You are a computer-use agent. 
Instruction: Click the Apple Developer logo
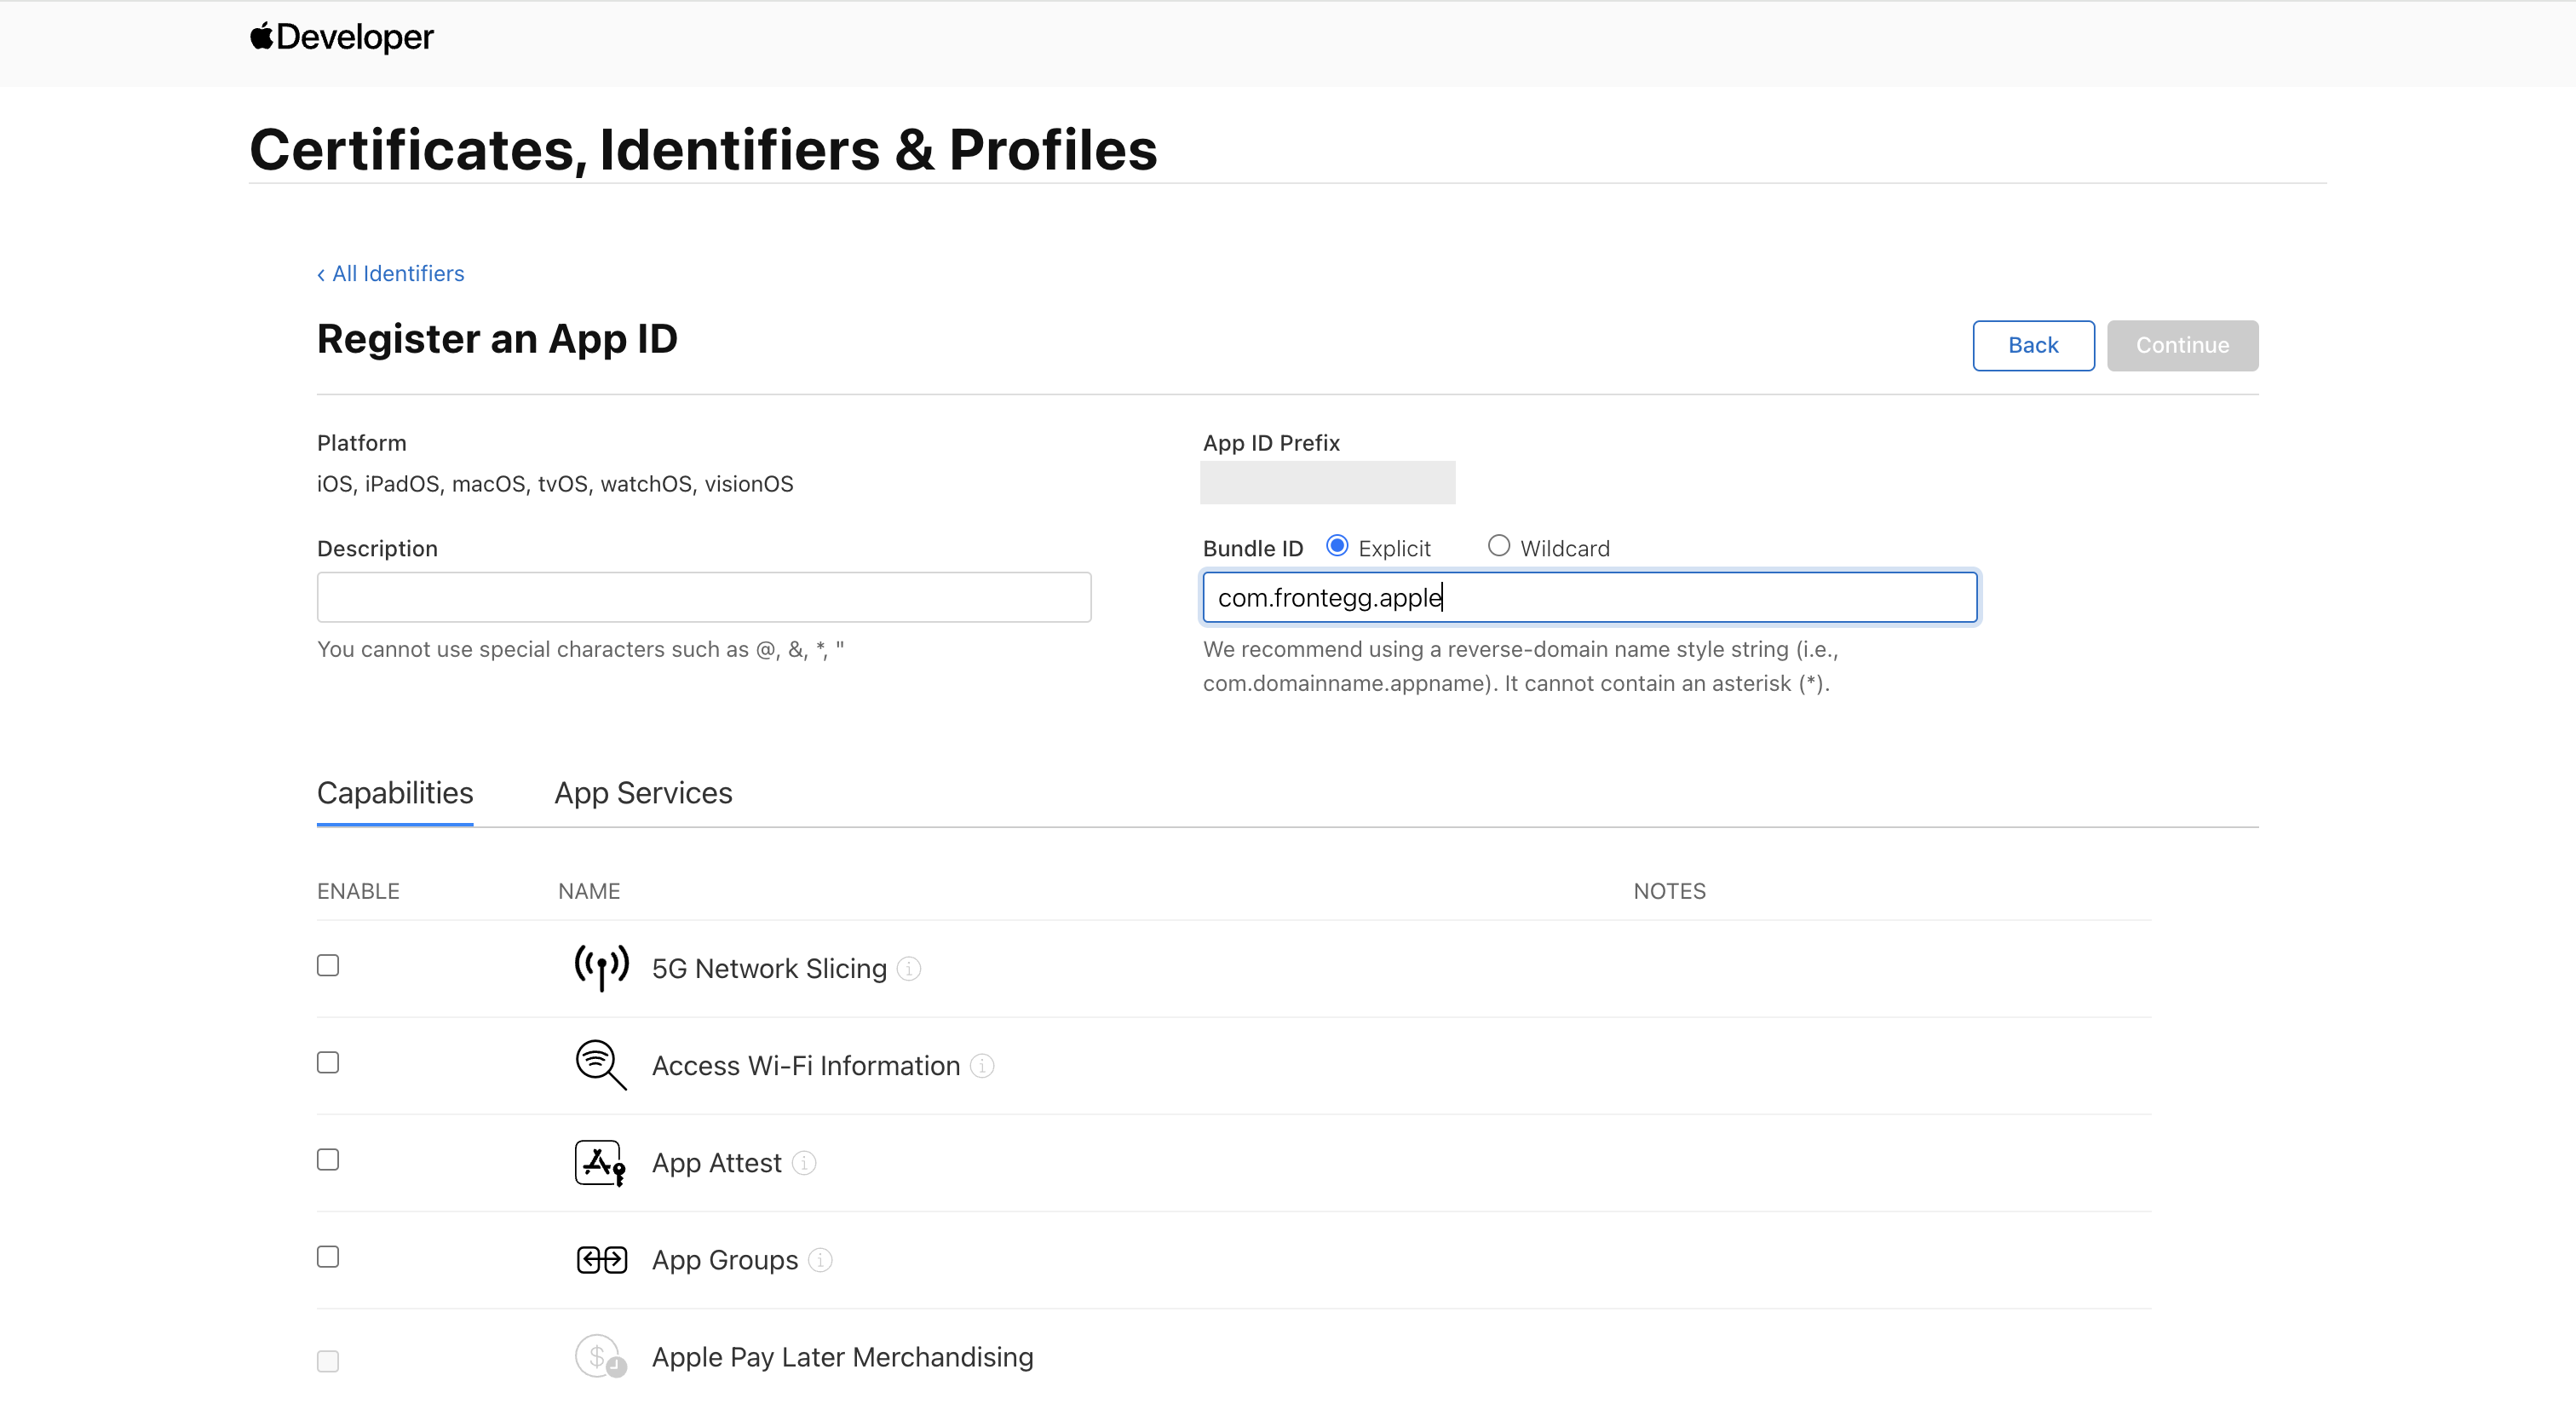(x=341, y=37)
